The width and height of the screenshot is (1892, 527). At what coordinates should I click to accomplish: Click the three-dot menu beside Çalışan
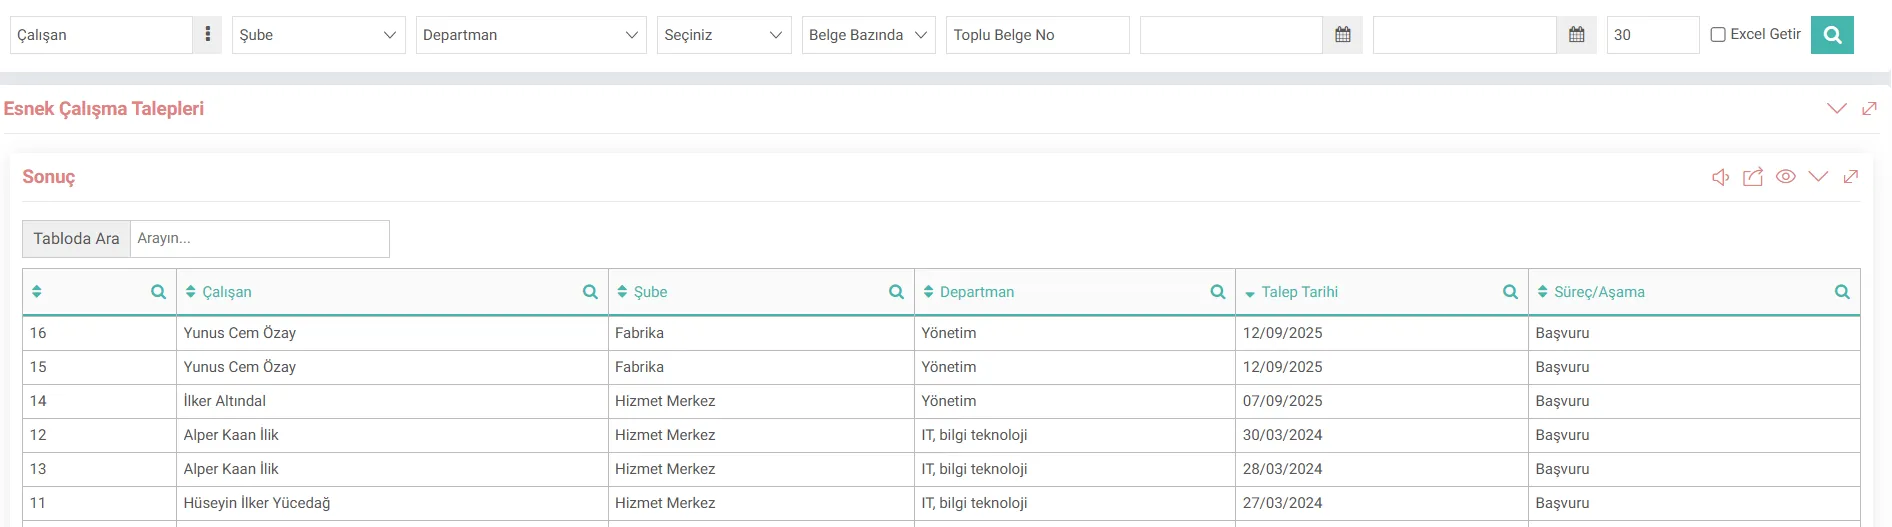pyautogui.click(x=207, y=35)
